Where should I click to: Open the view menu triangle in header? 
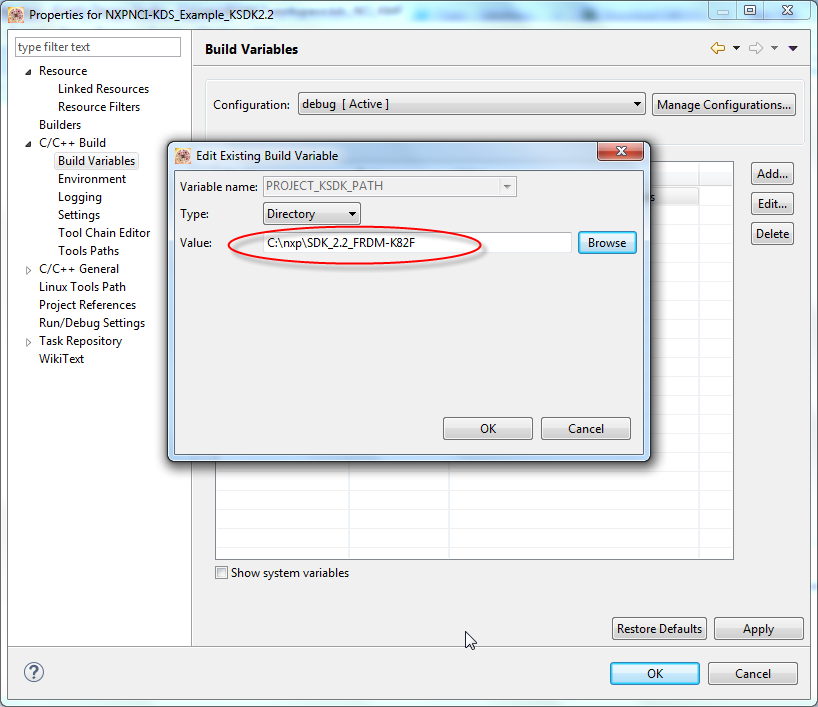click(793, 49)
